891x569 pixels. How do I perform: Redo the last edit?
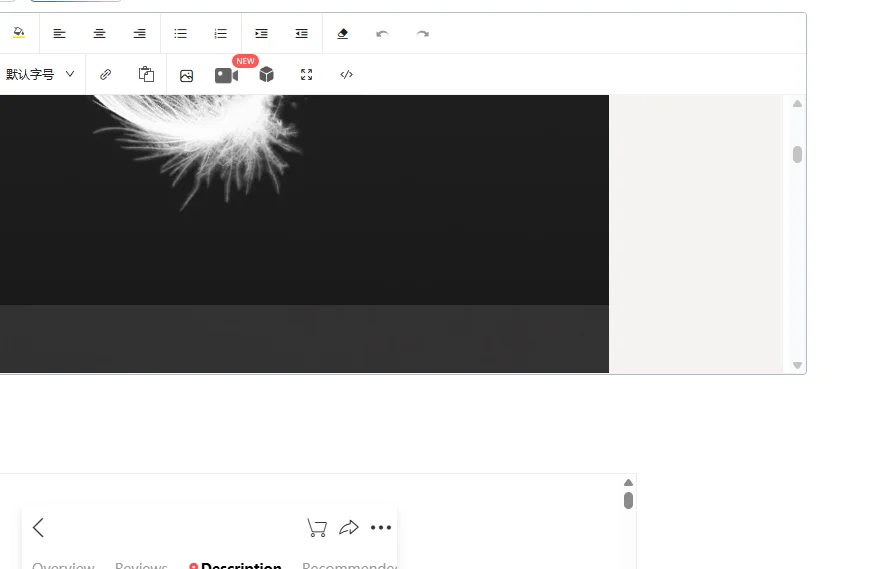(422, 34)
